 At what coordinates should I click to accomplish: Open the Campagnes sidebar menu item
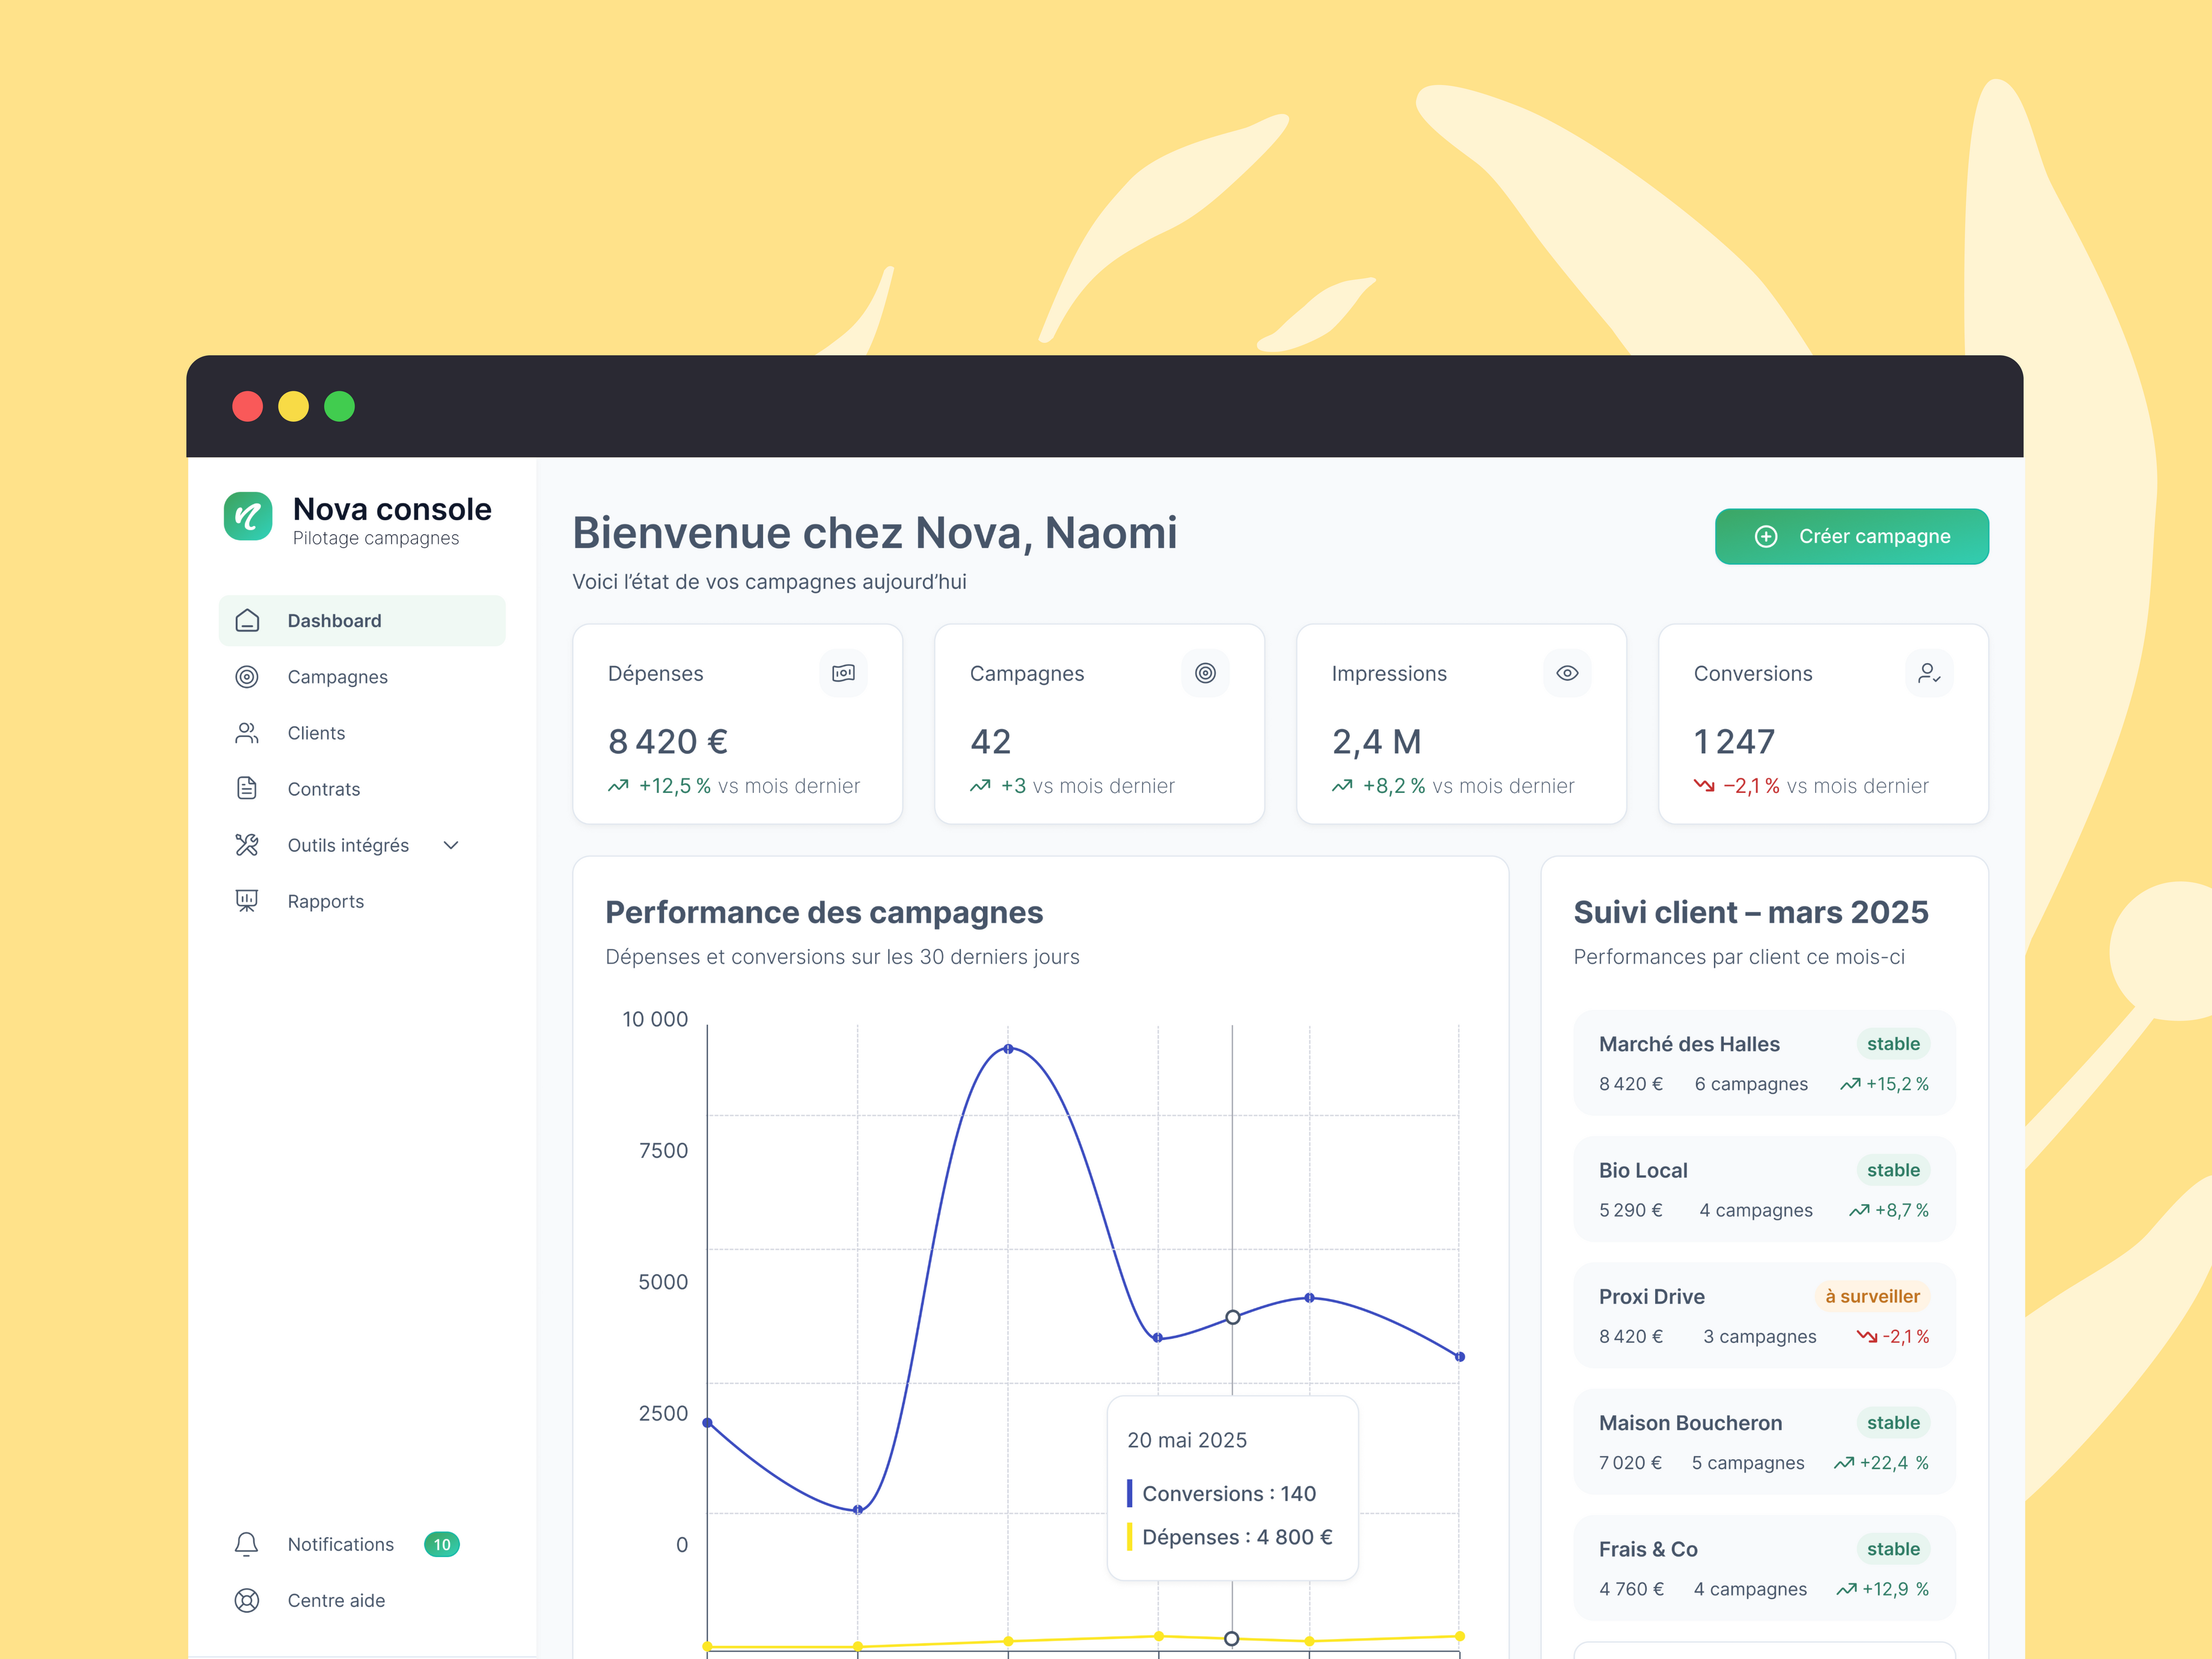click(x=337, y=677)
